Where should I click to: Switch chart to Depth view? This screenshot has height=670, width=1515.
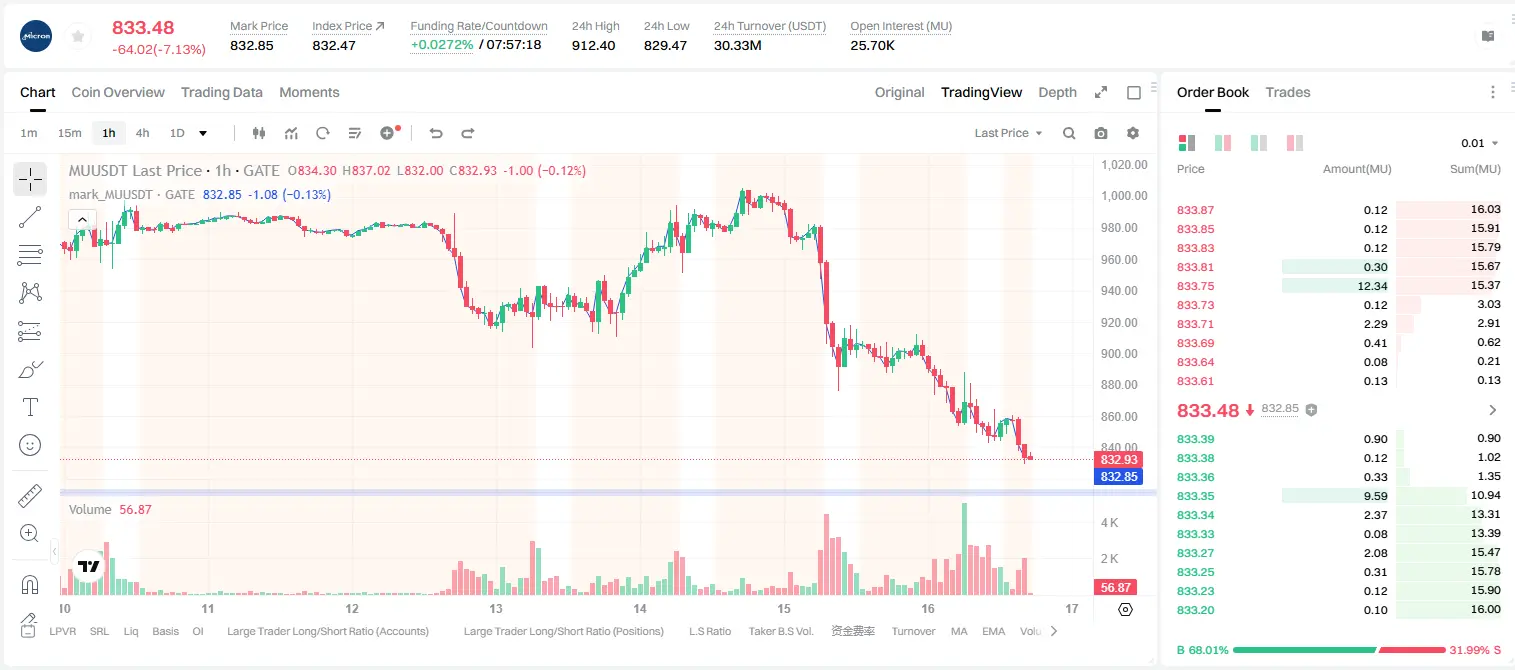(1057, 92)
